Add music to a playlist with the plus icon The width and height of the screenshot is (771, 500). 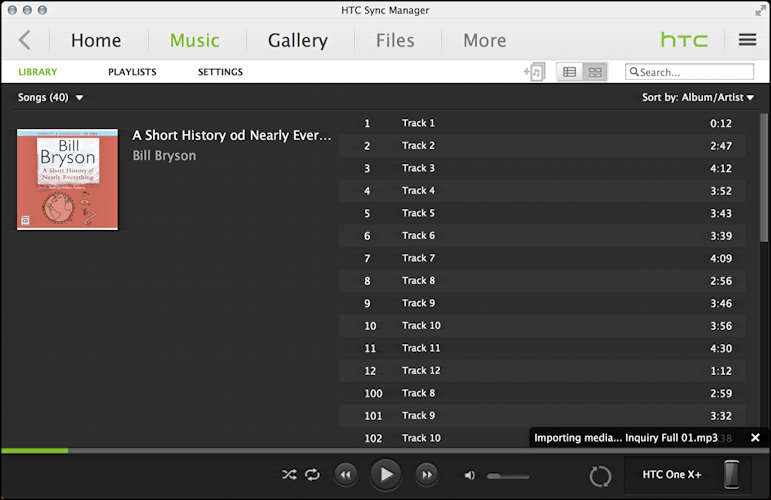[x=534, y=72]
